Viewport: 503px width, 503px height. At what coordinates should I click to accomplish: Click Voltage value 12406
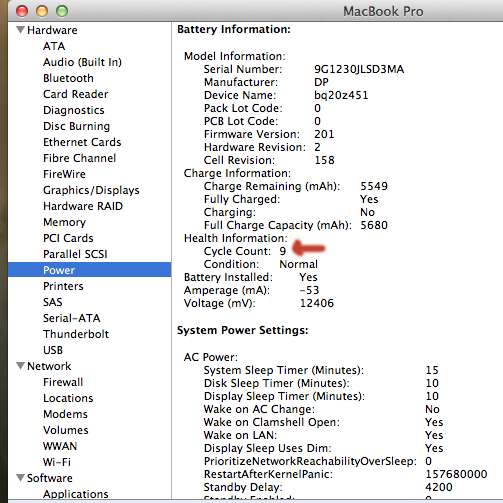click(317, 303)
